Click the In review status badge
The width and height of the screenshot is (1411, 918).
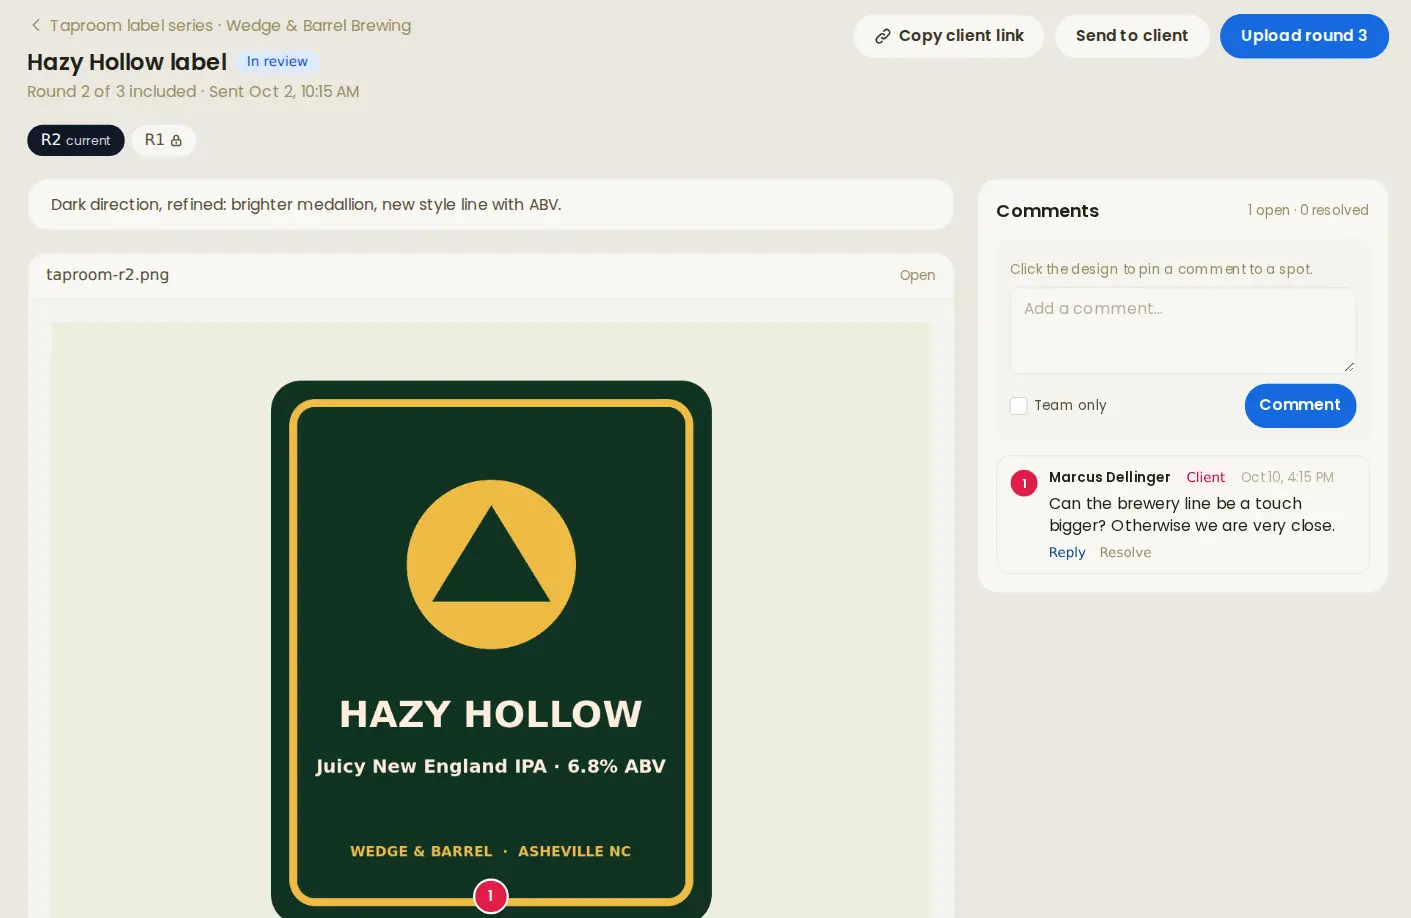click(x=277, y=61)
